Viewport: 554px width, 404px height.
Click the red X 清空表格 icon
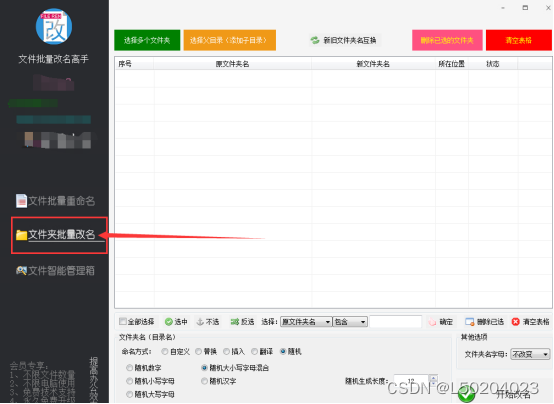pos(515,322)
